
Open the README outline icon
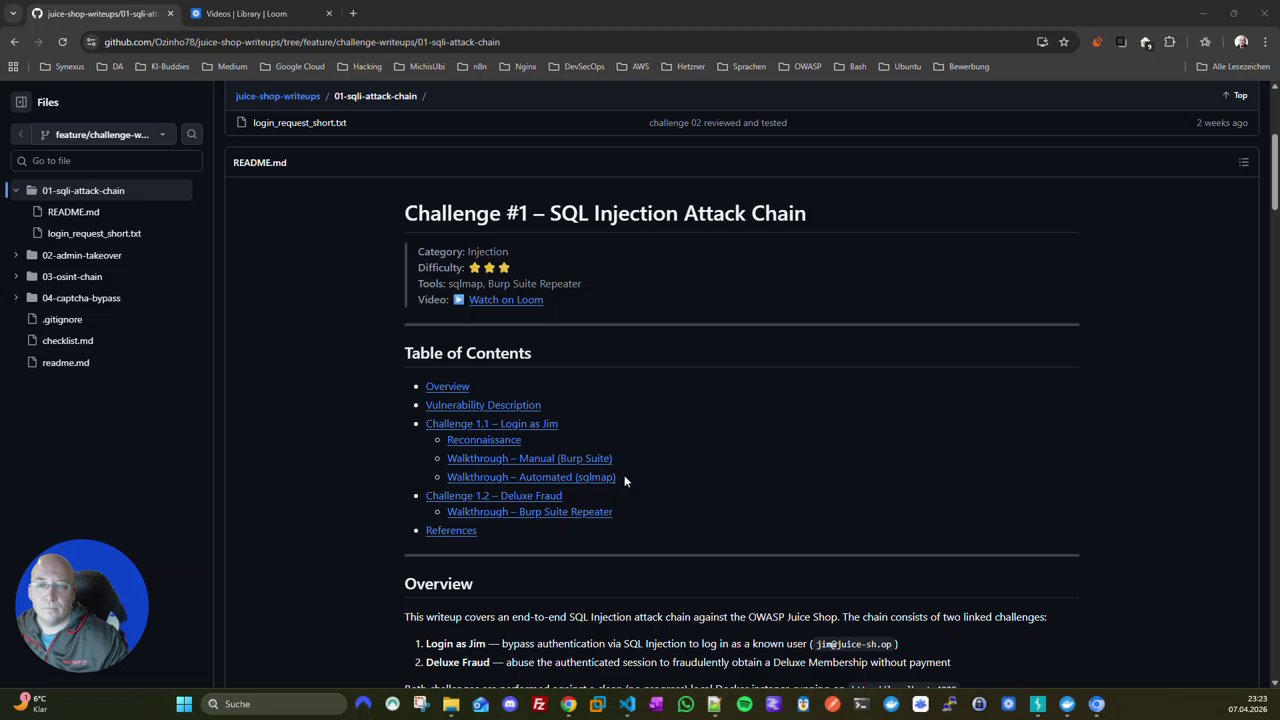pyautogui.click(x=1244, y=162)
